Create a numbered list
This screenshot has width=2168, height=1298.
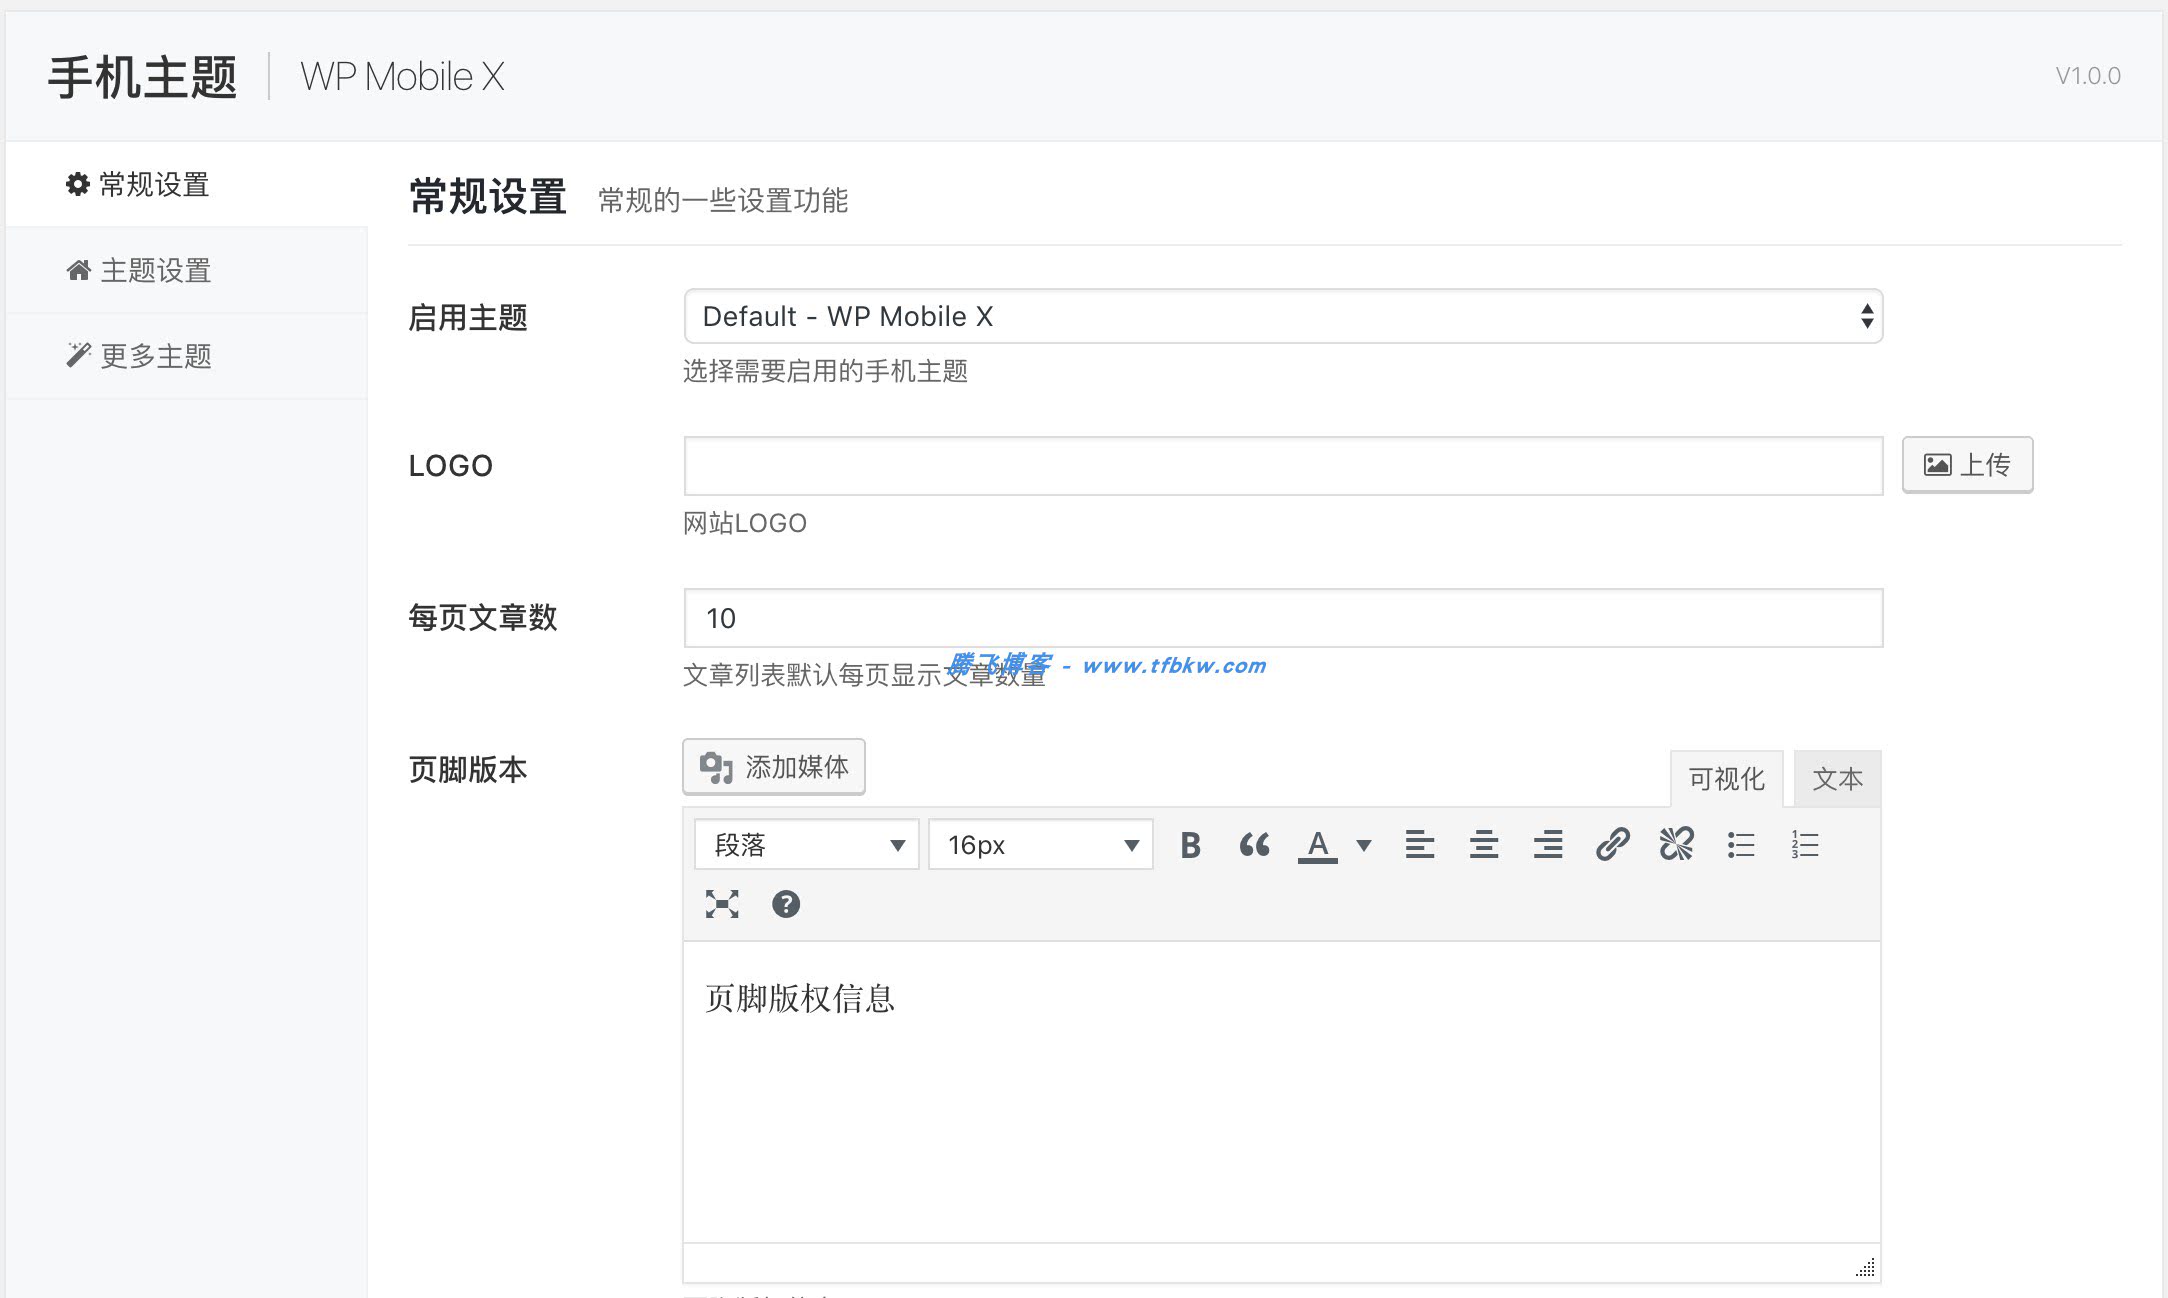[x=1805, y=845]
